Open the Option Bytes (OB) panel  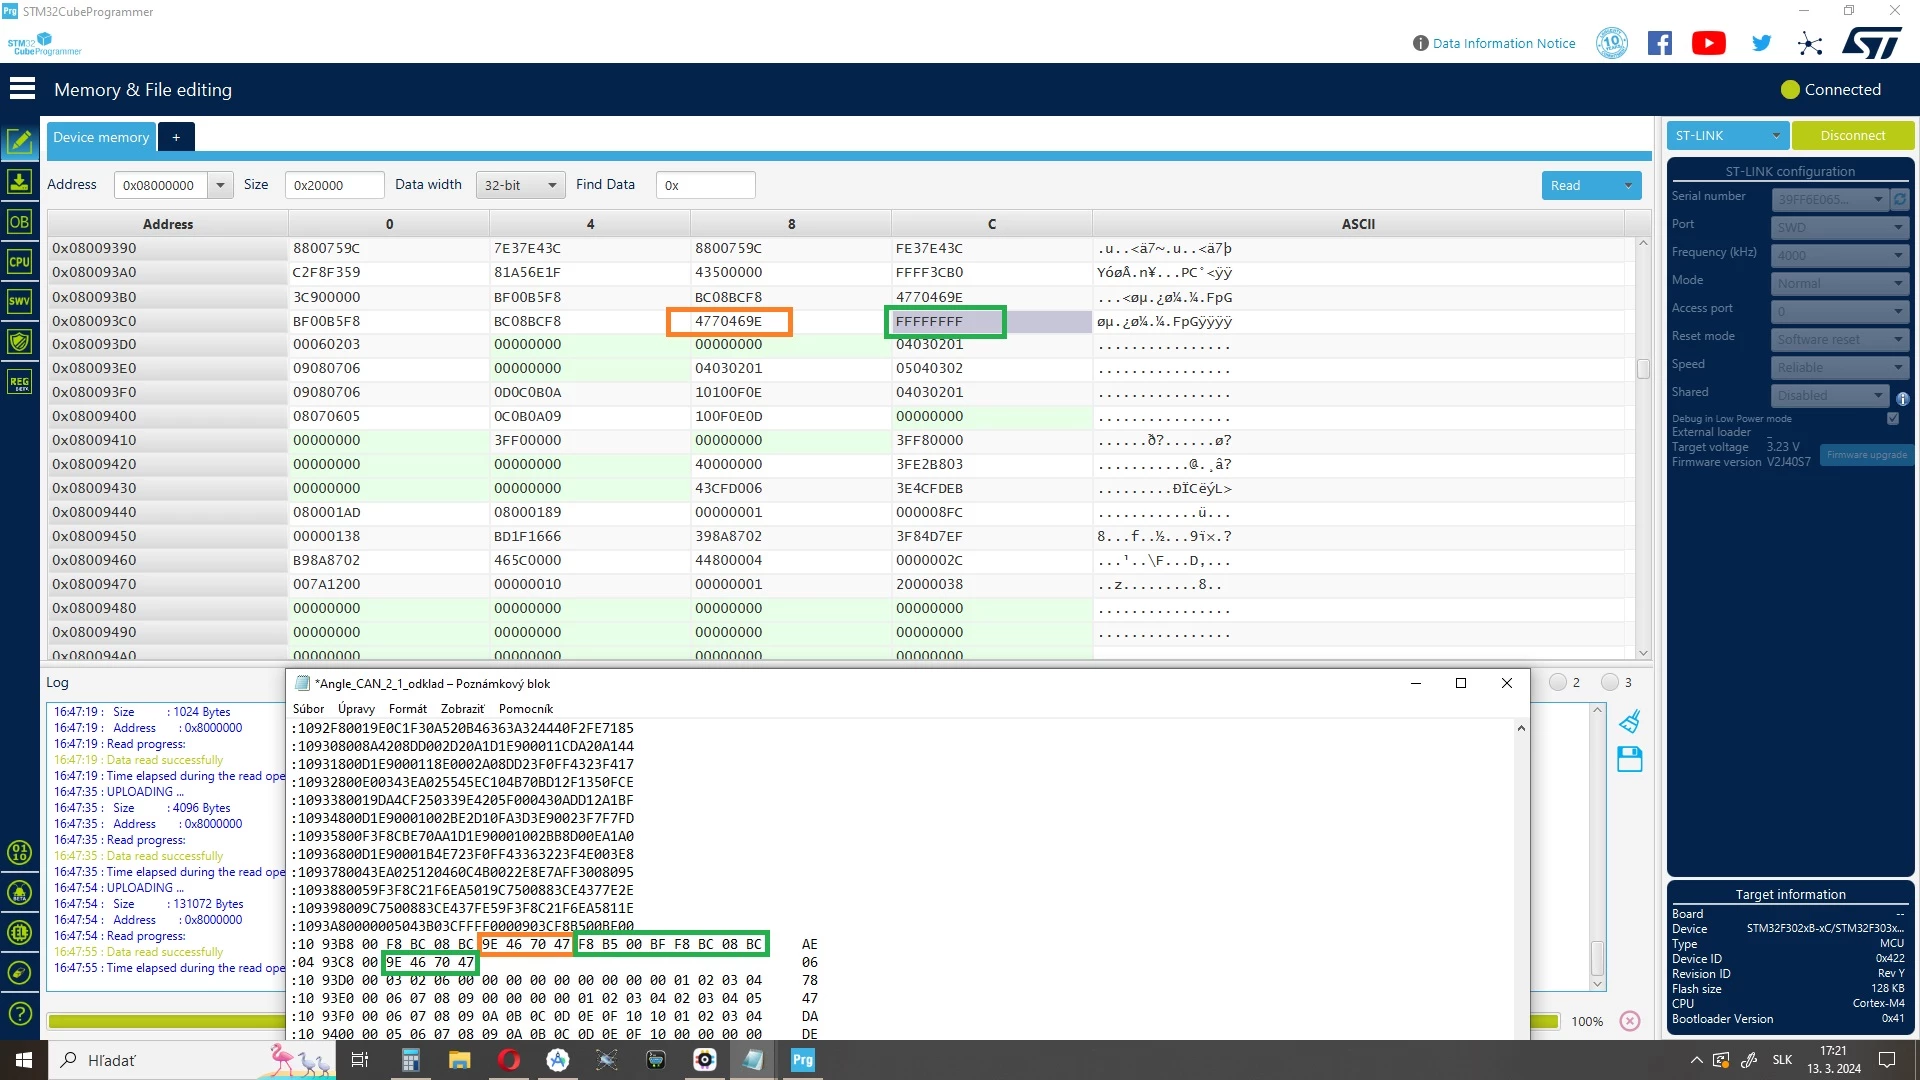click(x=19, y=222)
